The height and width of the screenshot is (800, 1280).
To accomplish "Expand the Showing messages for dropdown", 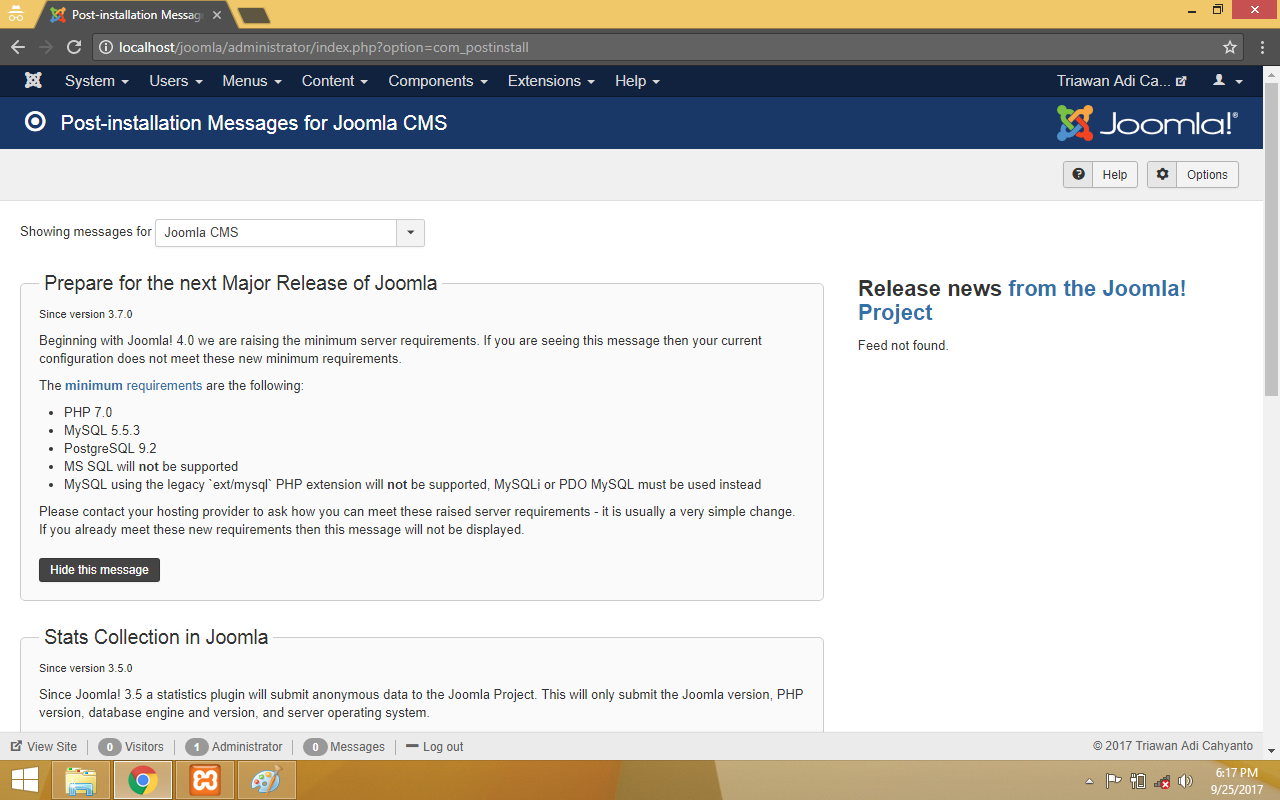I will pos(411,232).
